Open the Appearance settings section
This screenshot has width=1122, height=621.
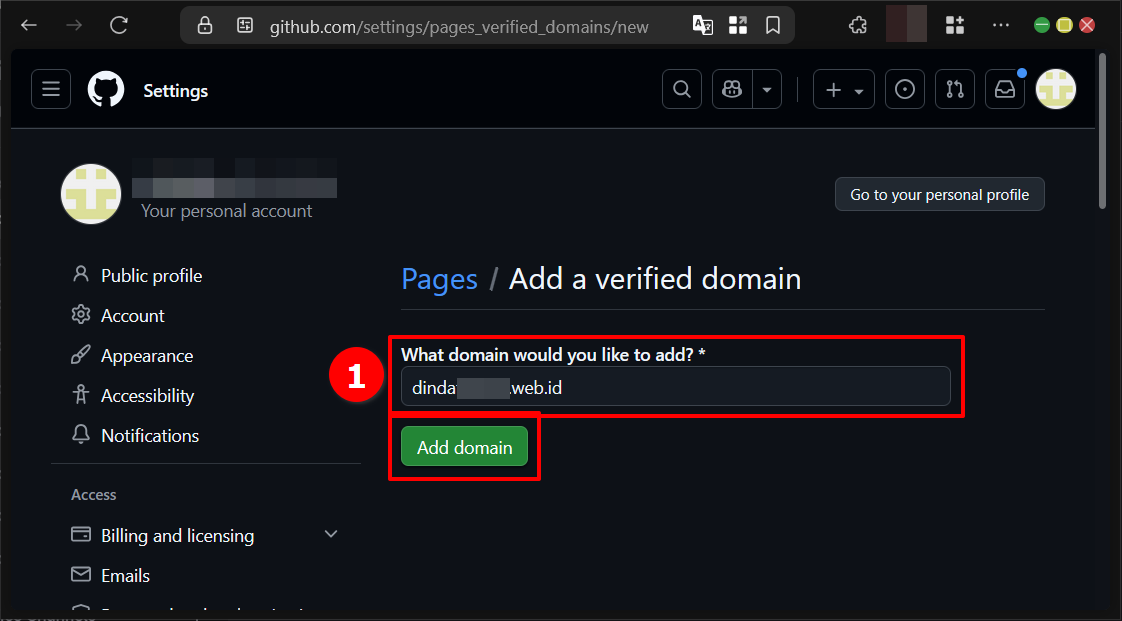click(147, 355)
